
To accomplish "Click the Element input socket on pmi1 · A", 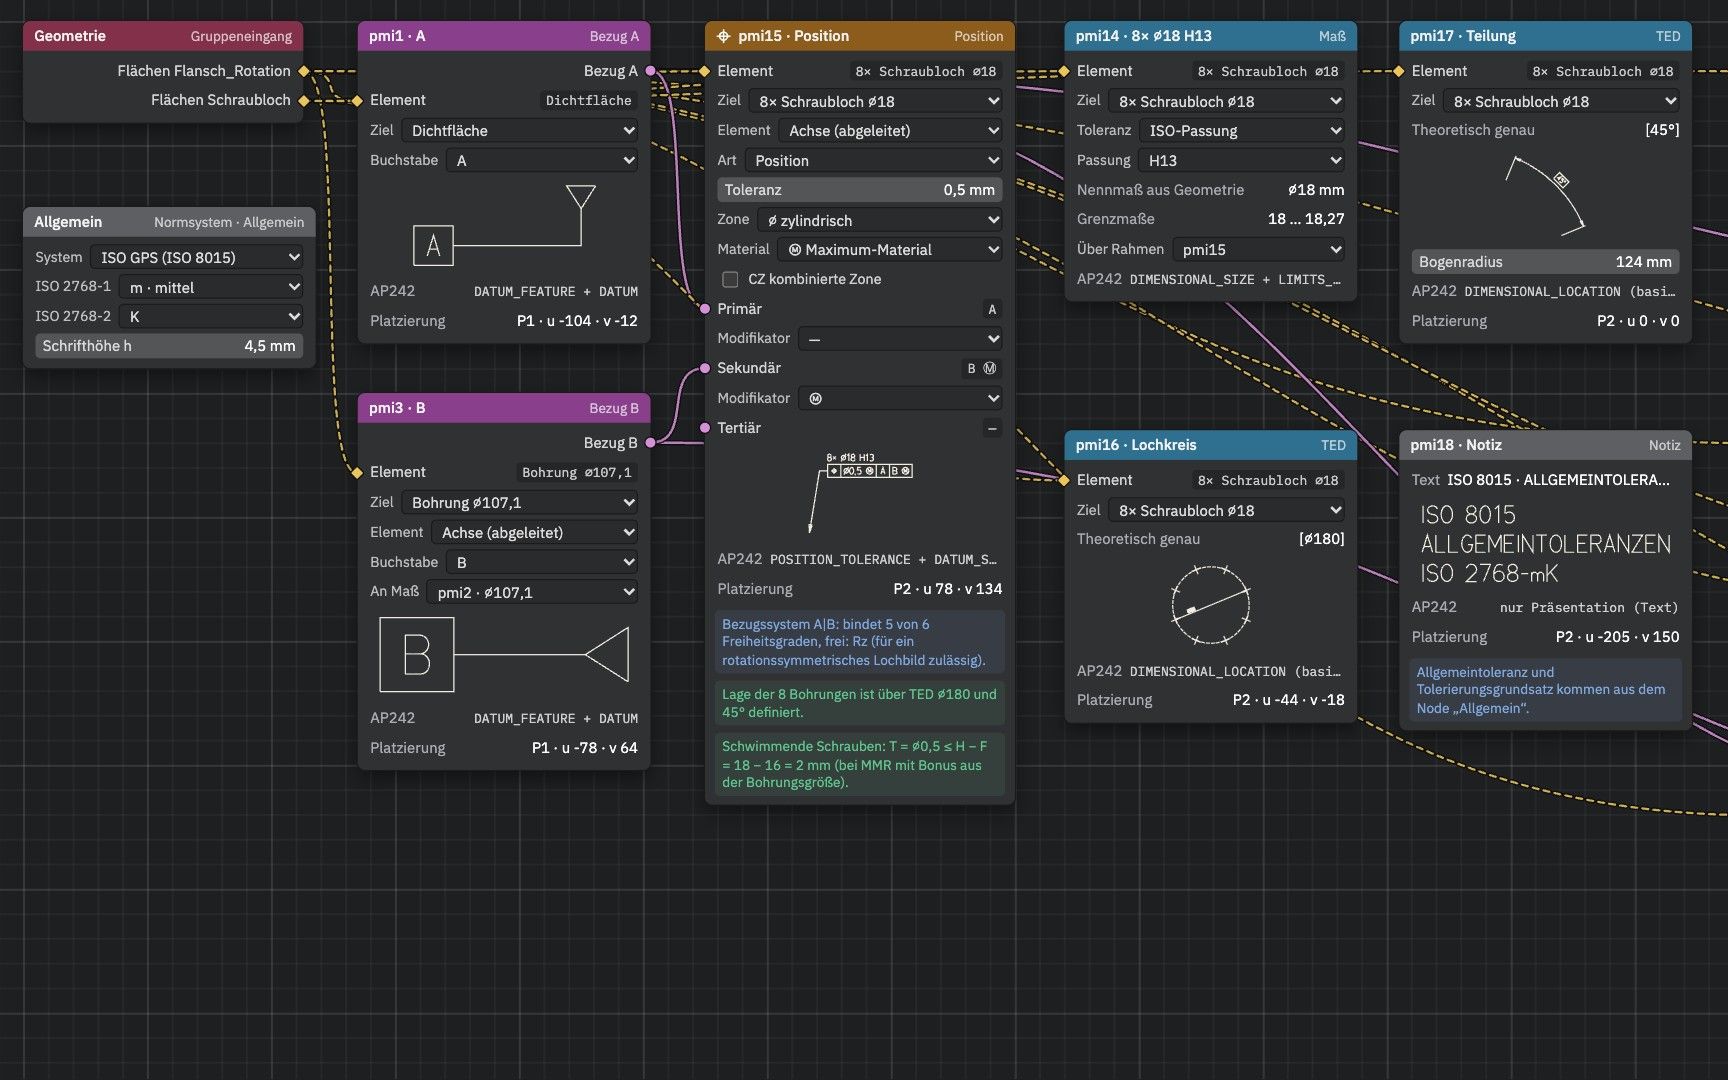I will (x=357, y=100).
